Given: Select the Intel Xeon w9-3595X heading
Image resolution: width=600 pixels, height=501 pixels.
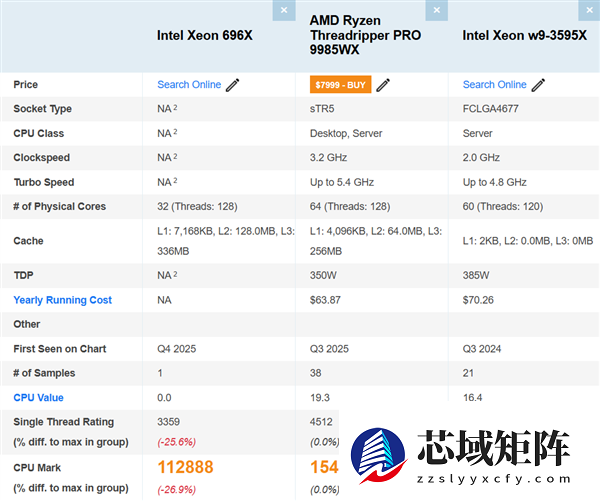Looking at the screenshot, I should tap(525, 35).
